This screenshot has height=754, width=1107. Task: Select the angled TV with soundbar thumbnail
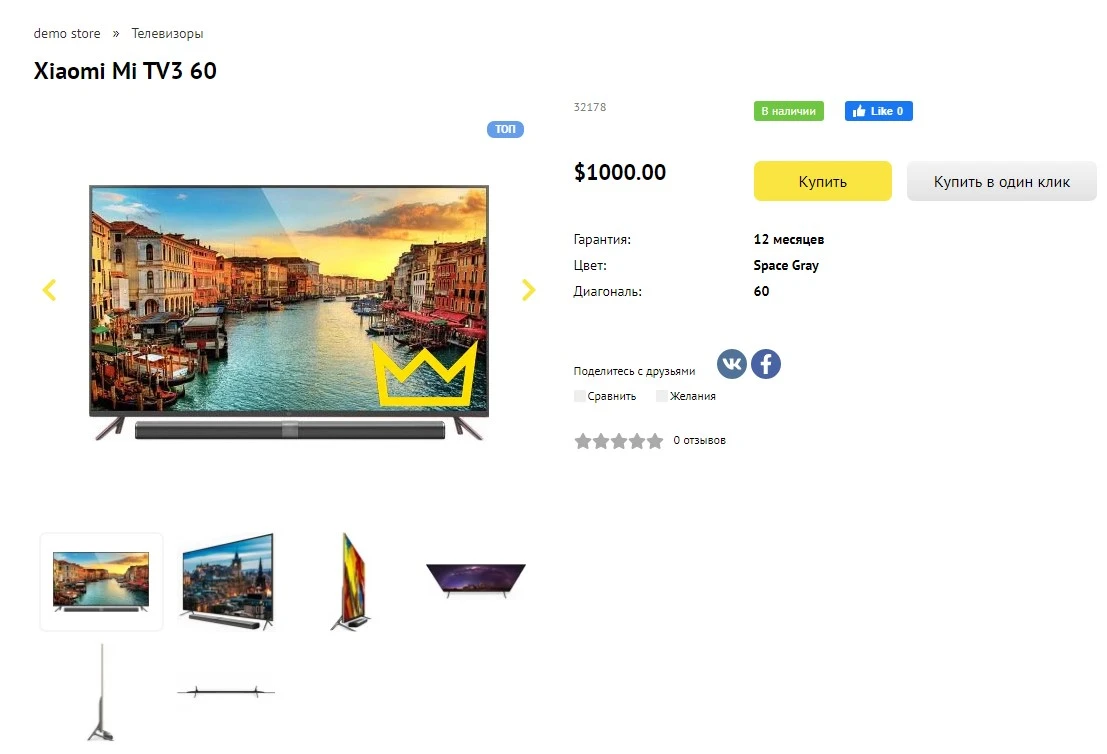(x=227, y=582)
